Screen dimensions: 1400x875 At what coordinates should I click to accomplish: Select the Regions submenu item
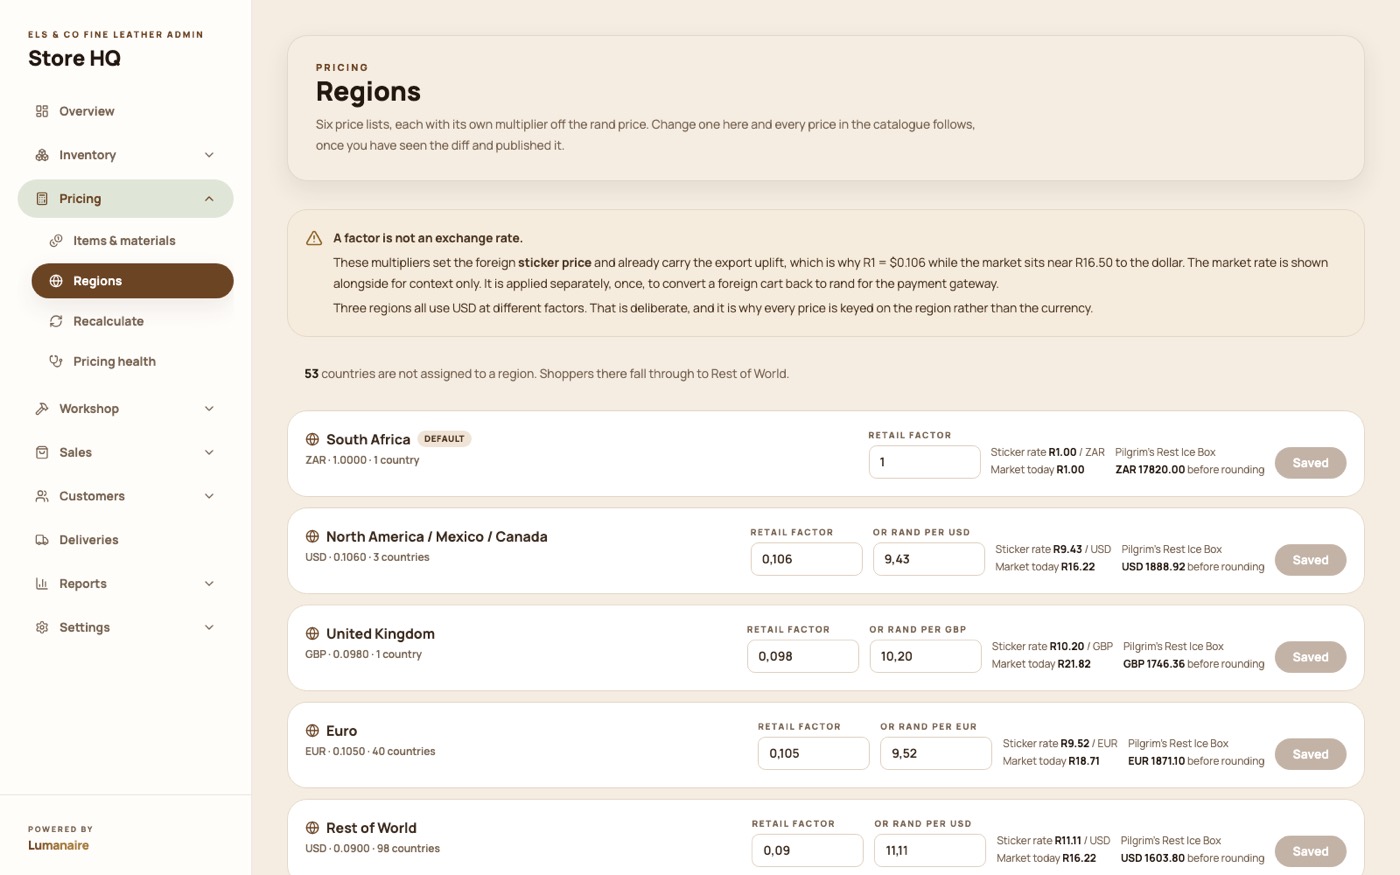tap(132, 281)
